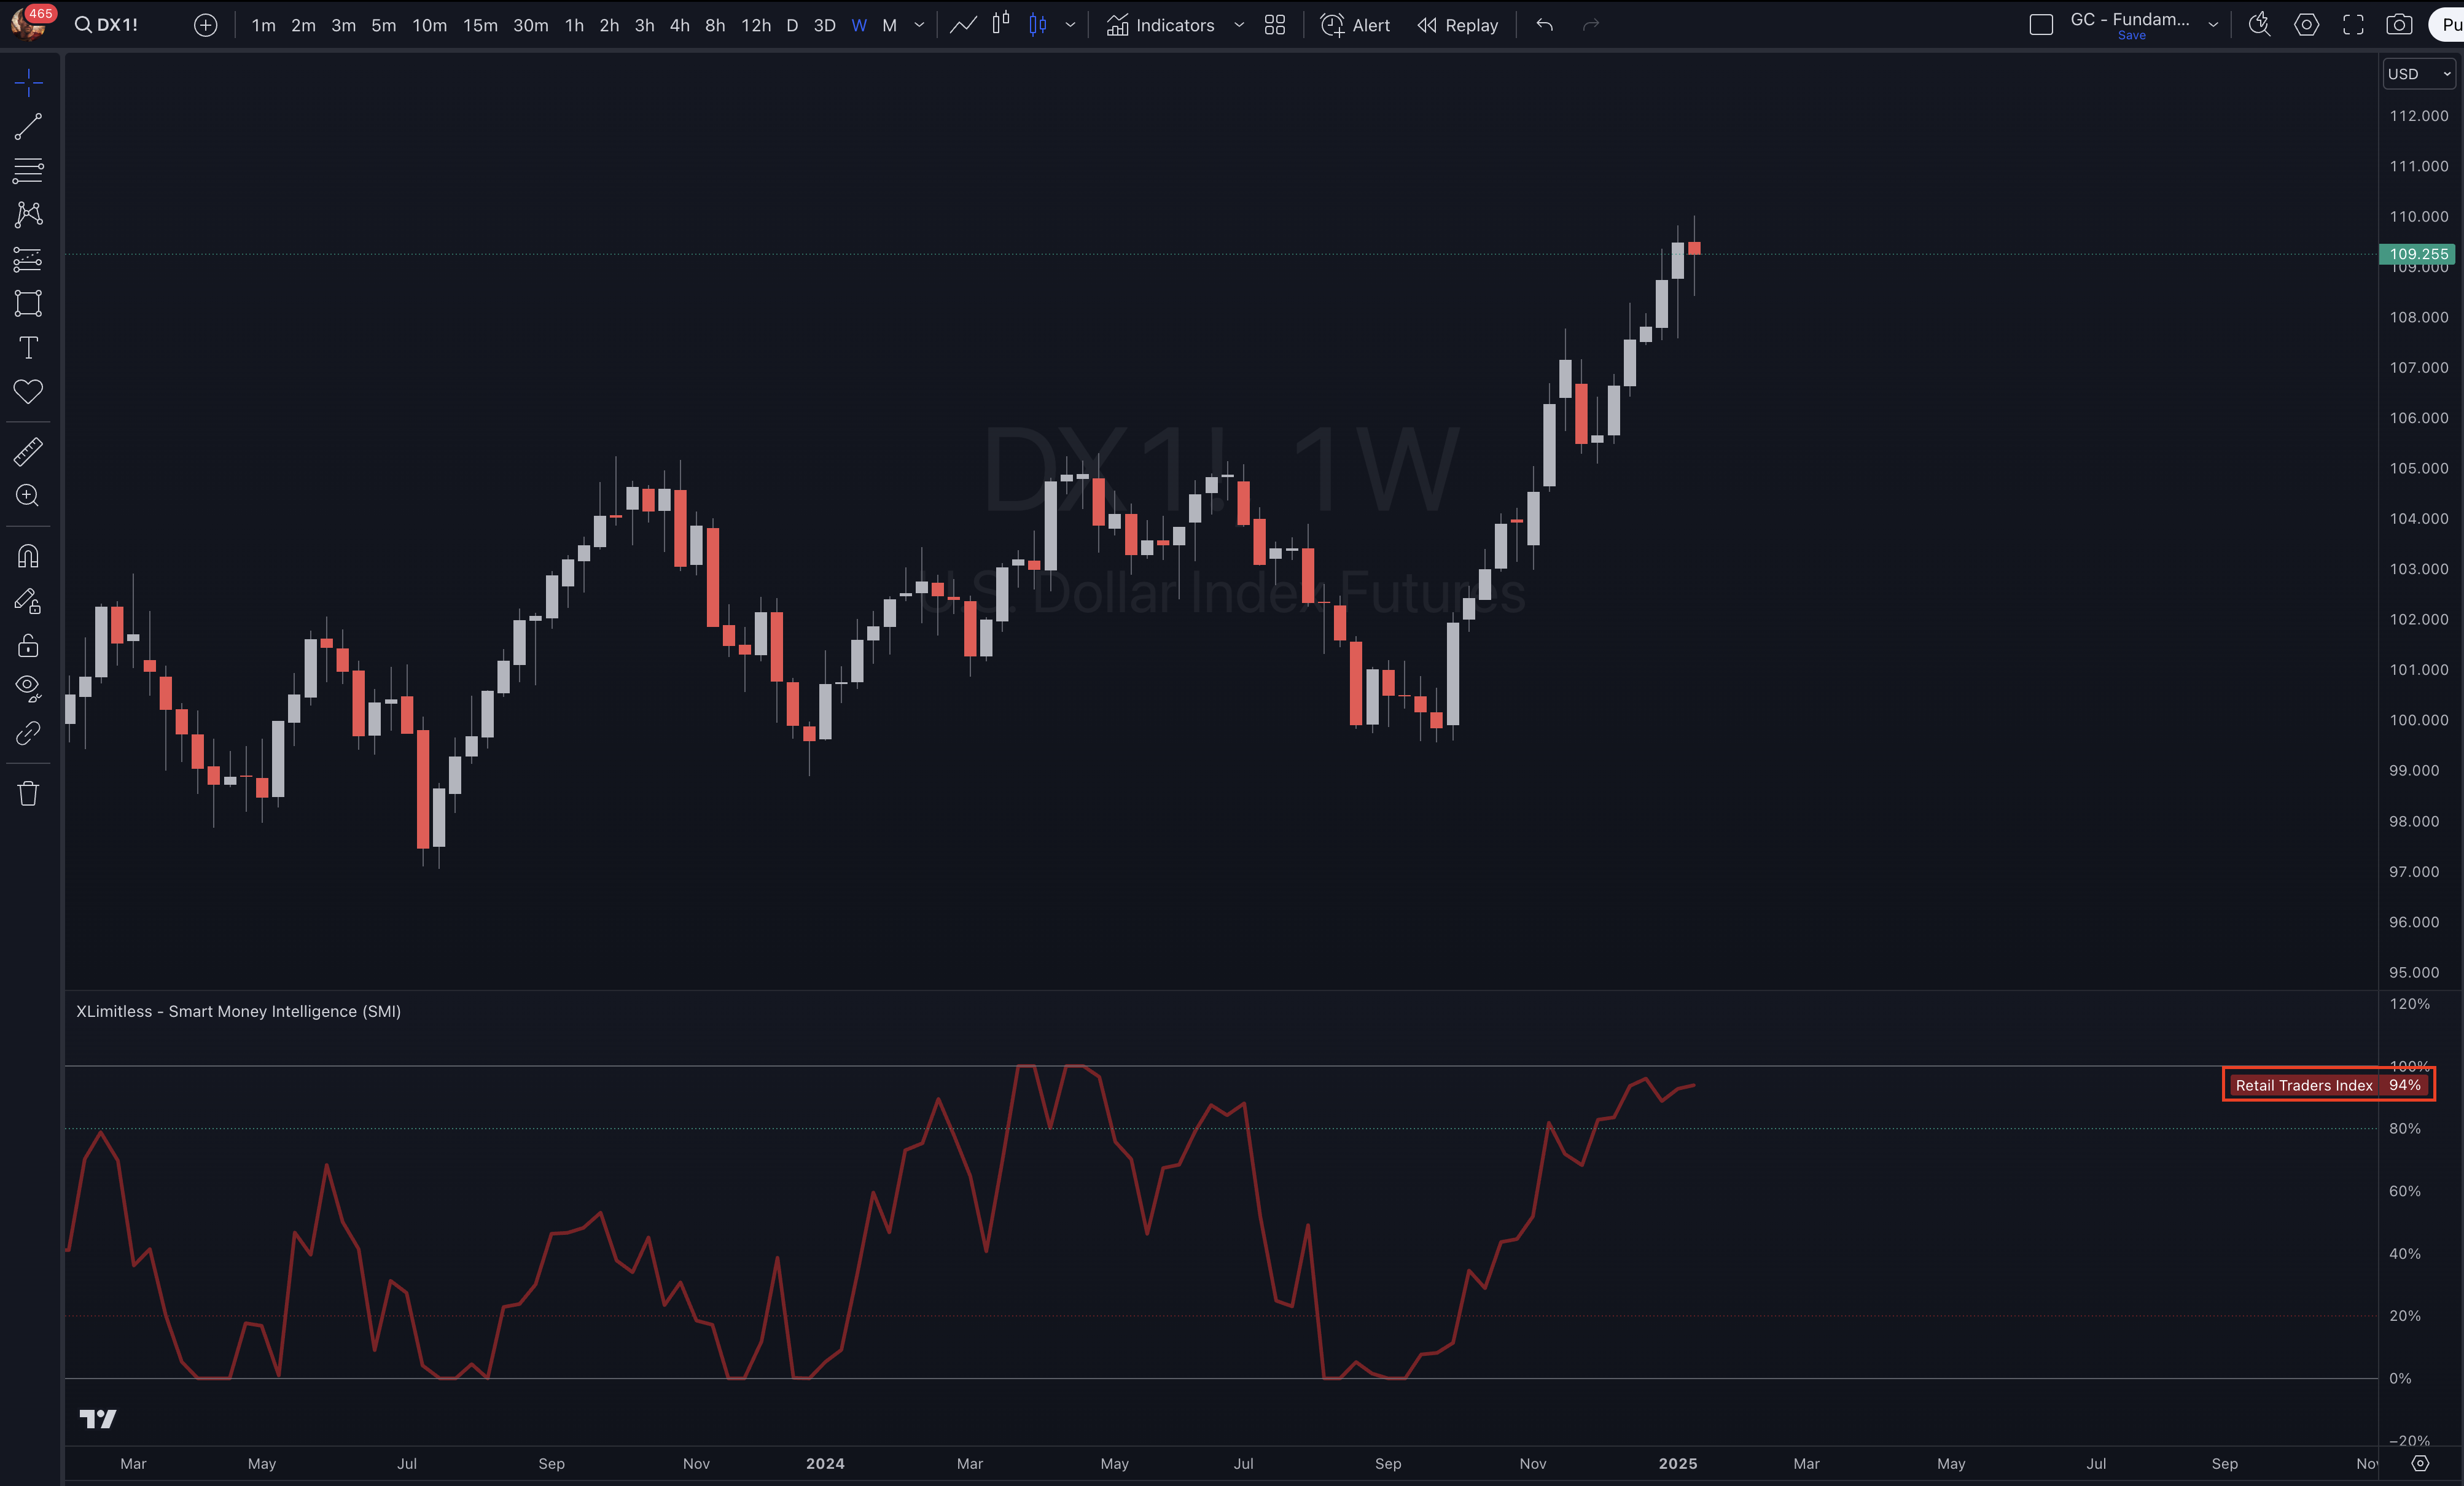Pick the ruler measure tool

28,452
